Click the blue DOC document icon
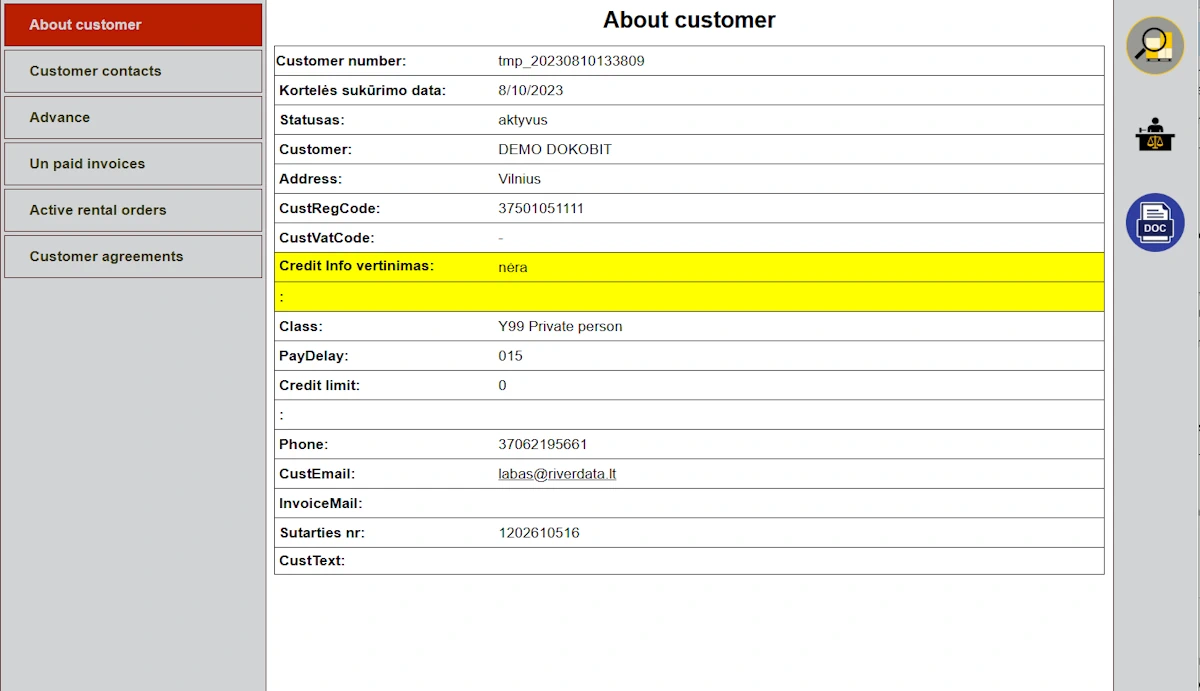This screenshot has height=691, width=1200. tap(1155, 222)
